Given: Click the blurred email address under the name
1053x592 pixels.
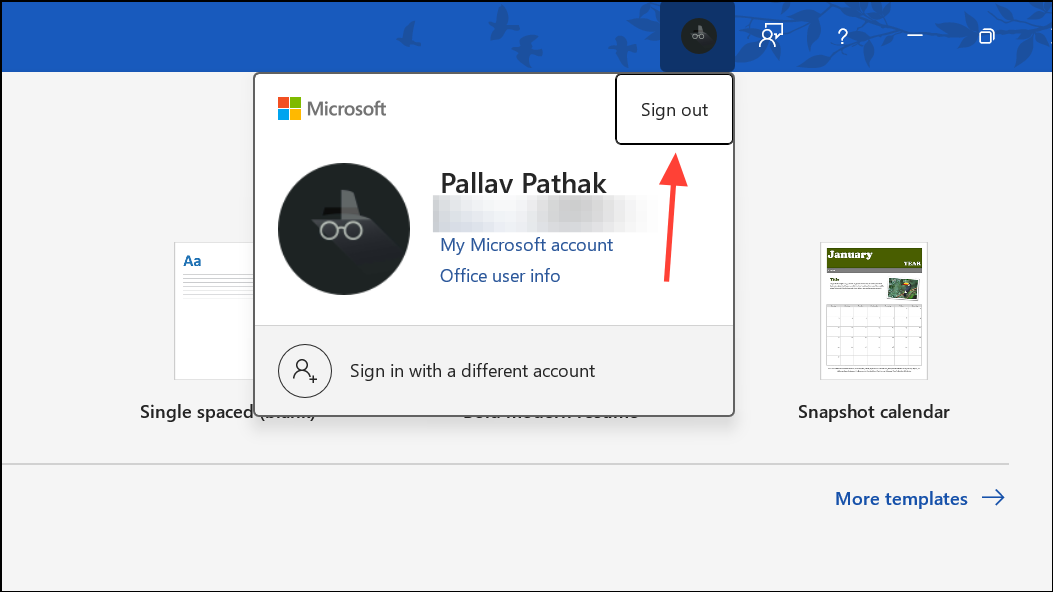Looking at the screenshot, I should pos(538,213).
